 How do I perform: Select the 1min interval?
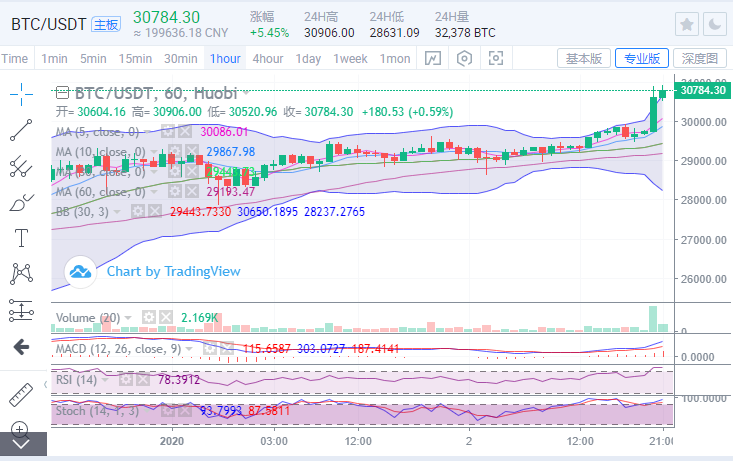pos(54,58)
